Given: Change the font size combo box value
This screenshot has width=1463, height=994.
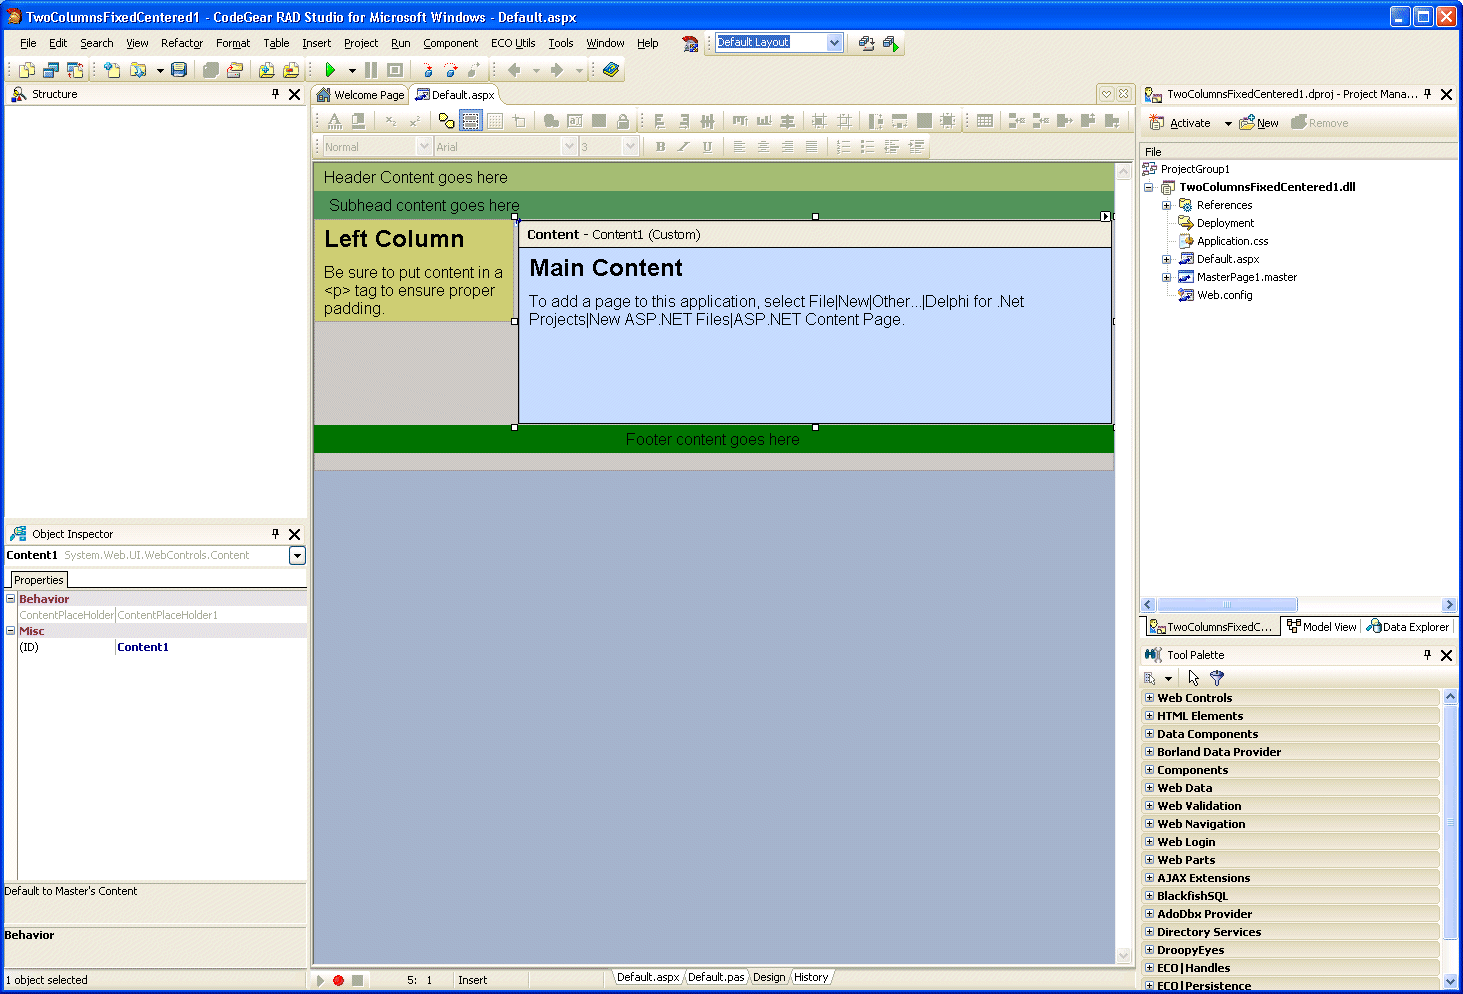Looking at the screenshot, I should (630, 146).
